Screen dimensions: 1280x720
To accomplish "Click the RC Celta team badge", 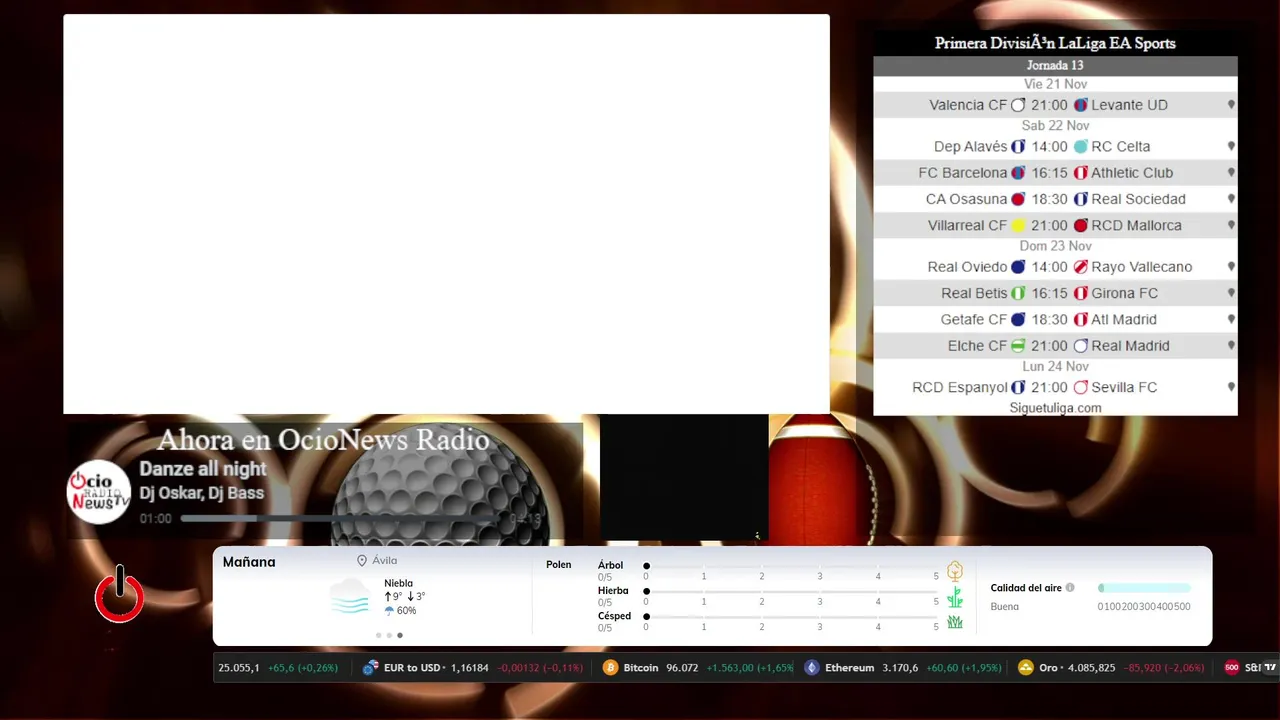I will (x=1080, y=147).
